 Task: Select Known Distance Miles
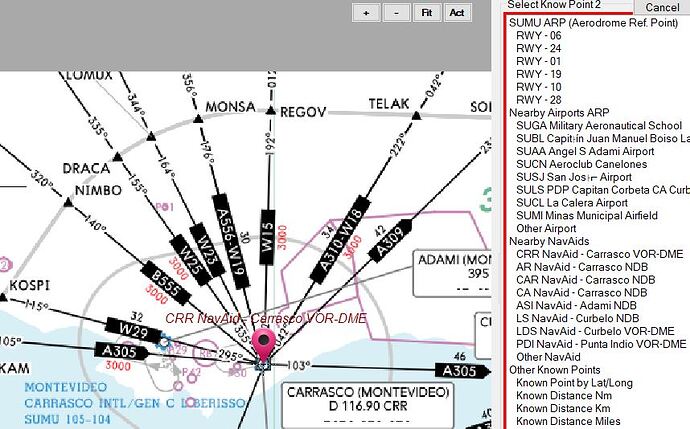[x=568, y=421]
